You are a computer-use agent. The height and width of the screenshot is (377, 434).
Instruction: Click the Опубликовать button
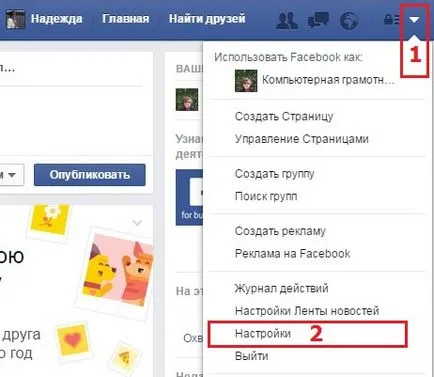click(x=90, y=175)
